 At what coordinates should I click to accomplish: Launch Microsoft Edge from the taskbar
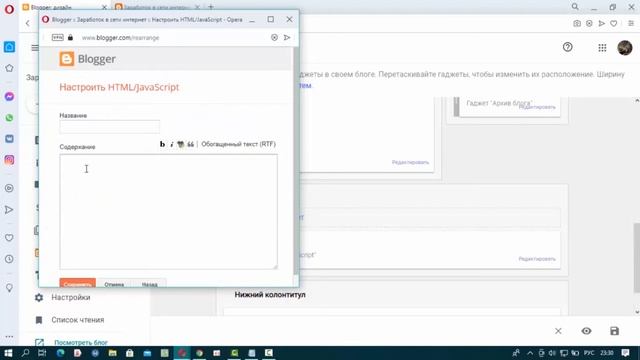(x=60, y=353)
